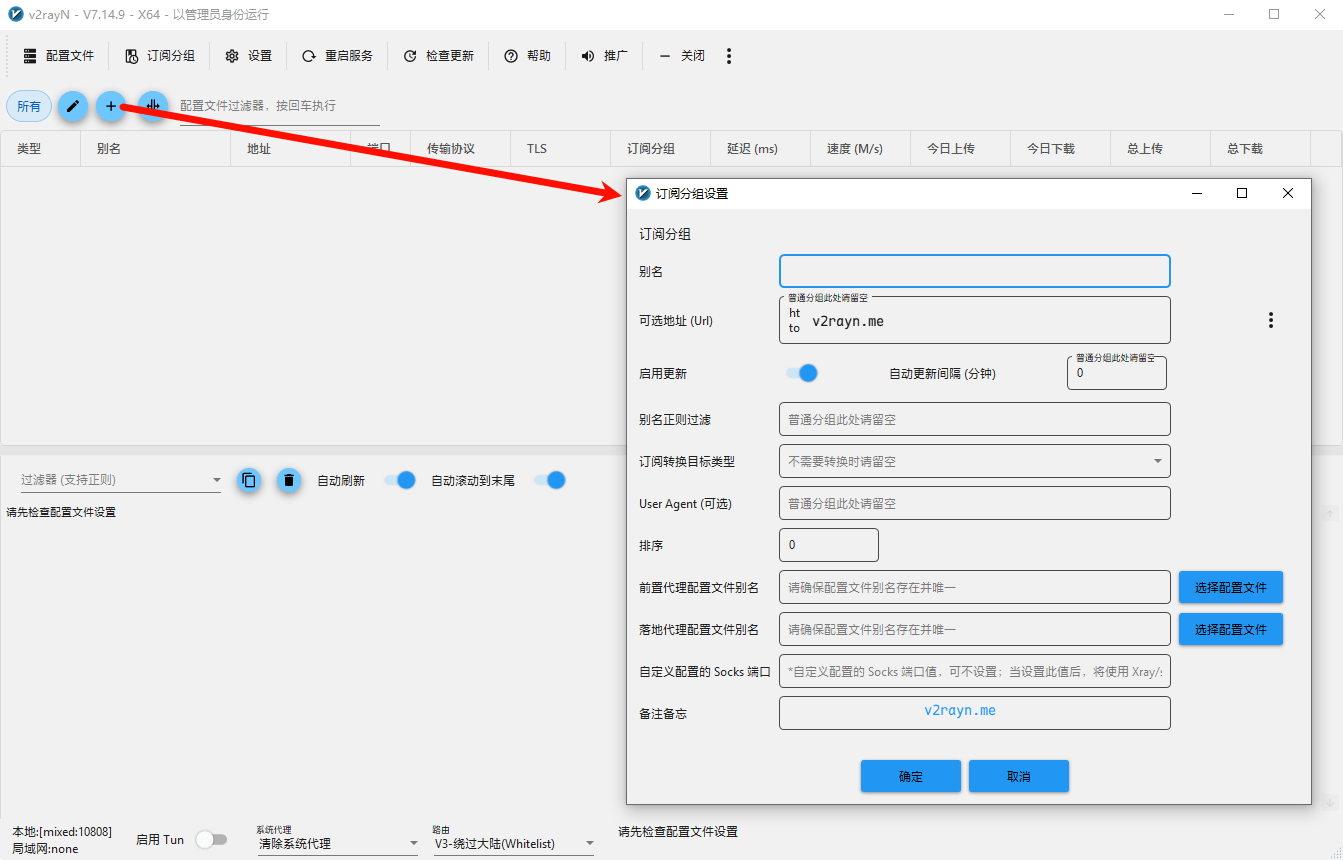This screenshot has width=1343, height=860.
Task: Click the 自动更新间隔 (分钟) field
Action: click(1117, 373)
